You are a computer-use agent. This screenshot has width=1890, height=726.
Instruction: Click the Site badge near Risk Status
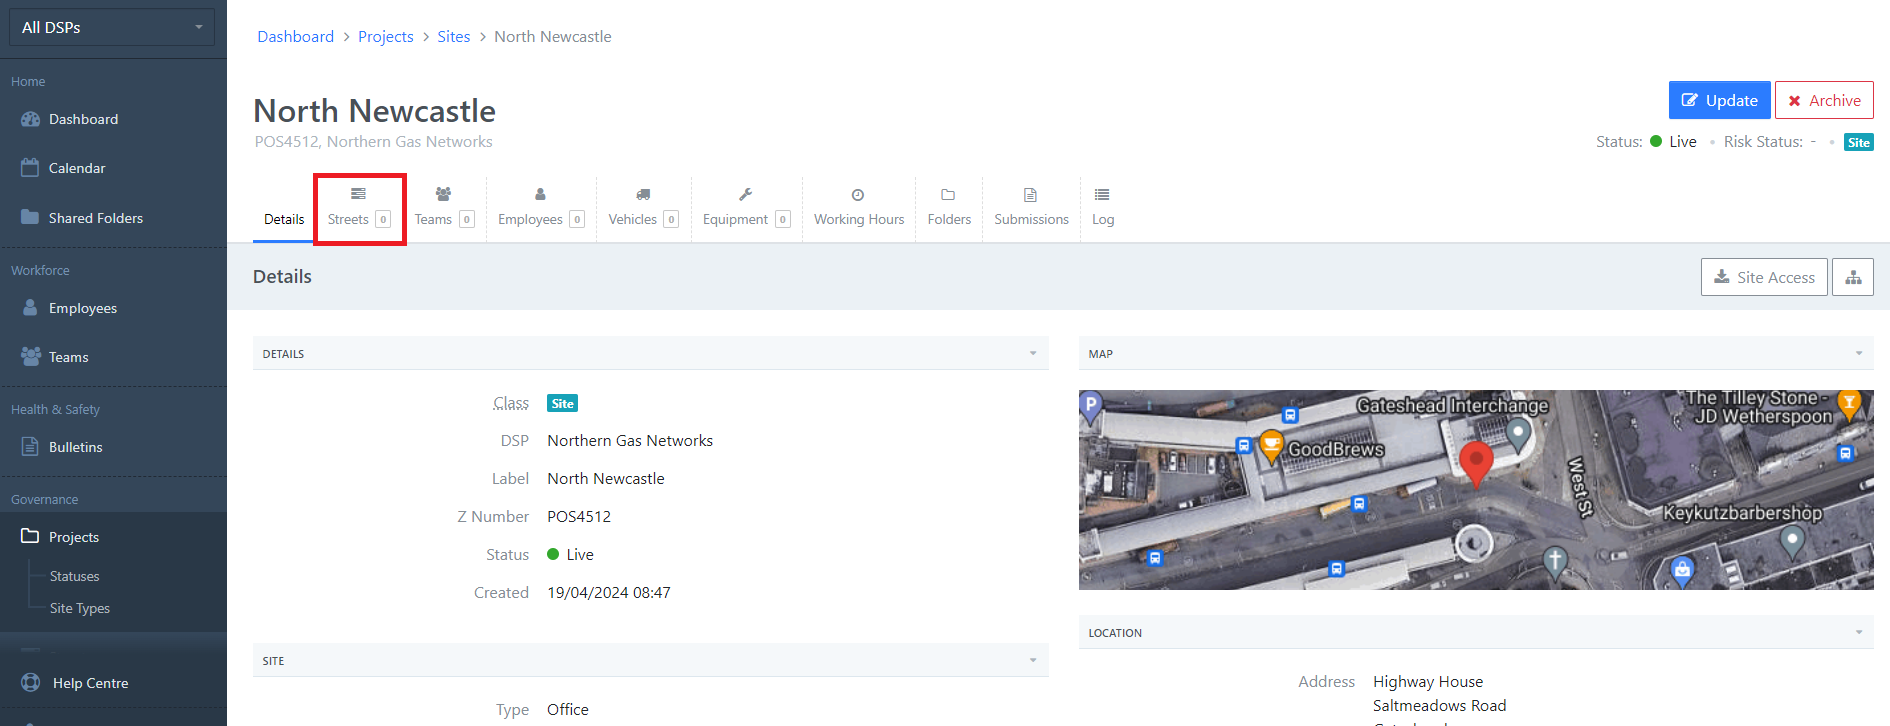(1859, 142)
